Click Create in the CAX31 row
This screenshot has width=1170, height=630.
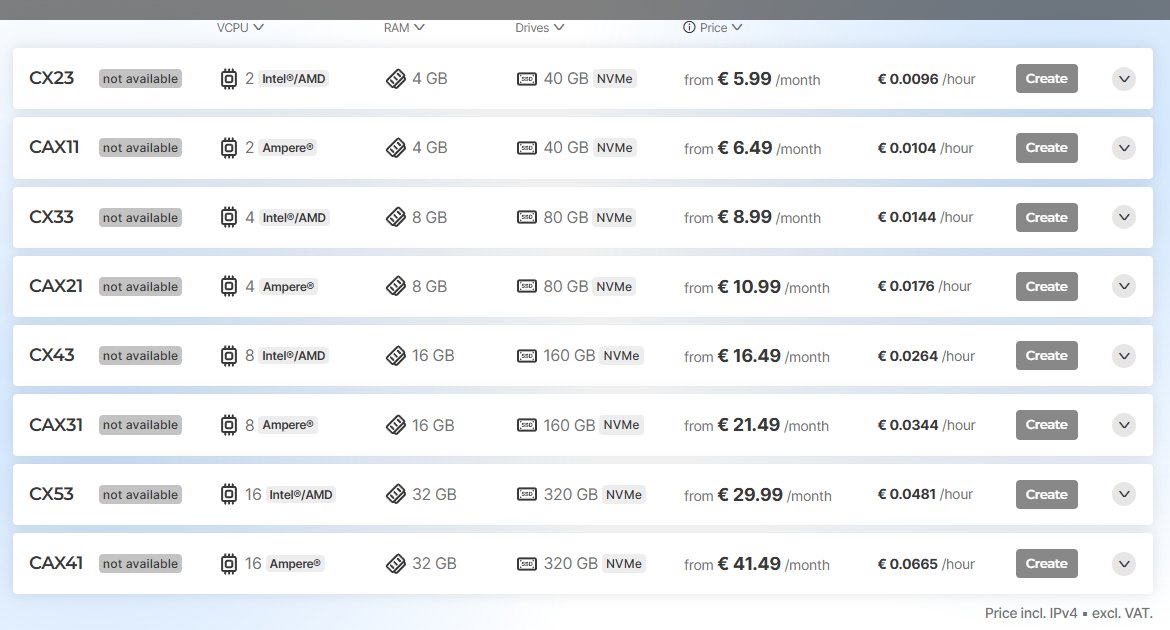pyautogui.click(x=1046, y=425)
